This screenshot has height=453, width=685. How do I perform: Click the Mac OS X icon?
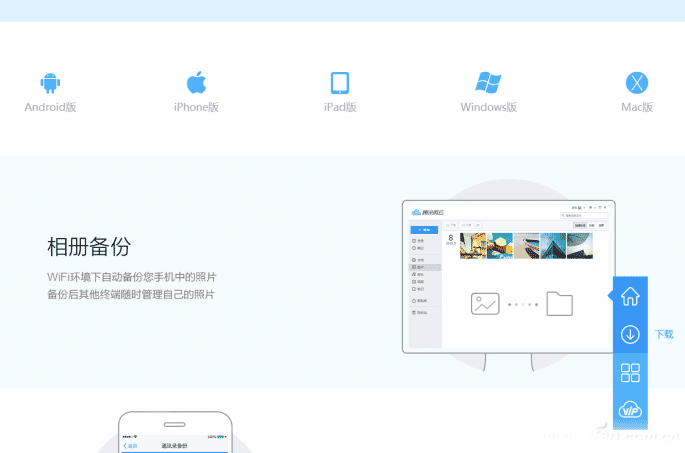(x=637, y=83)
